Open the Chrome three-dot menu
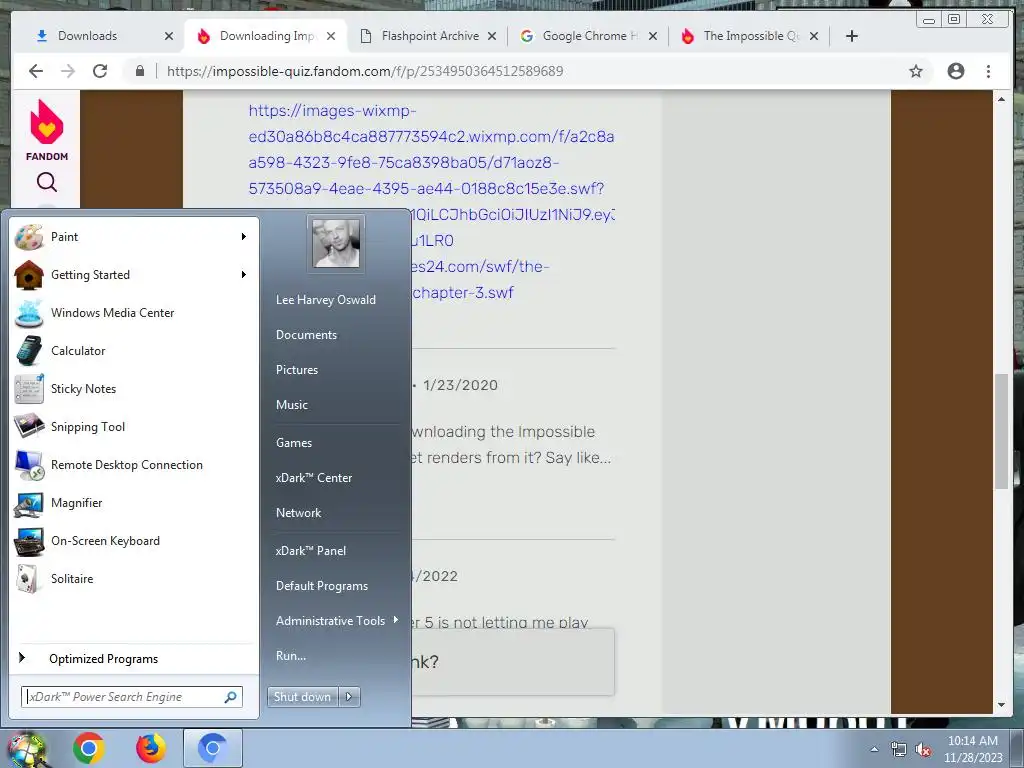 tap(988, 71)
